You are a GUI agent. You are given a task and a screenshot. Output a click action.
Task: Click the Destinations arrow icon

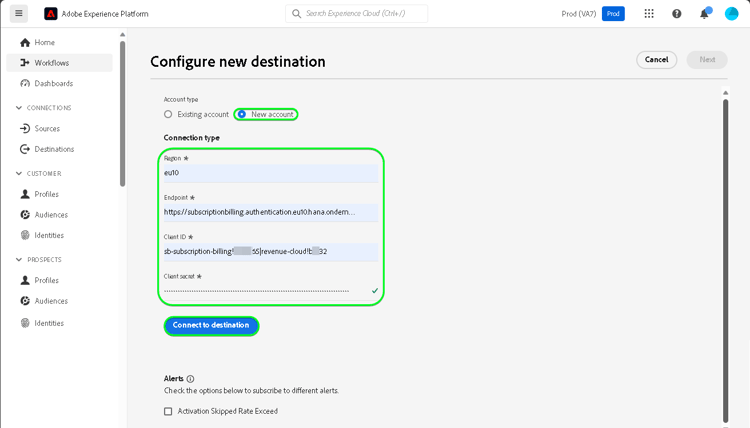pos(25,149)
